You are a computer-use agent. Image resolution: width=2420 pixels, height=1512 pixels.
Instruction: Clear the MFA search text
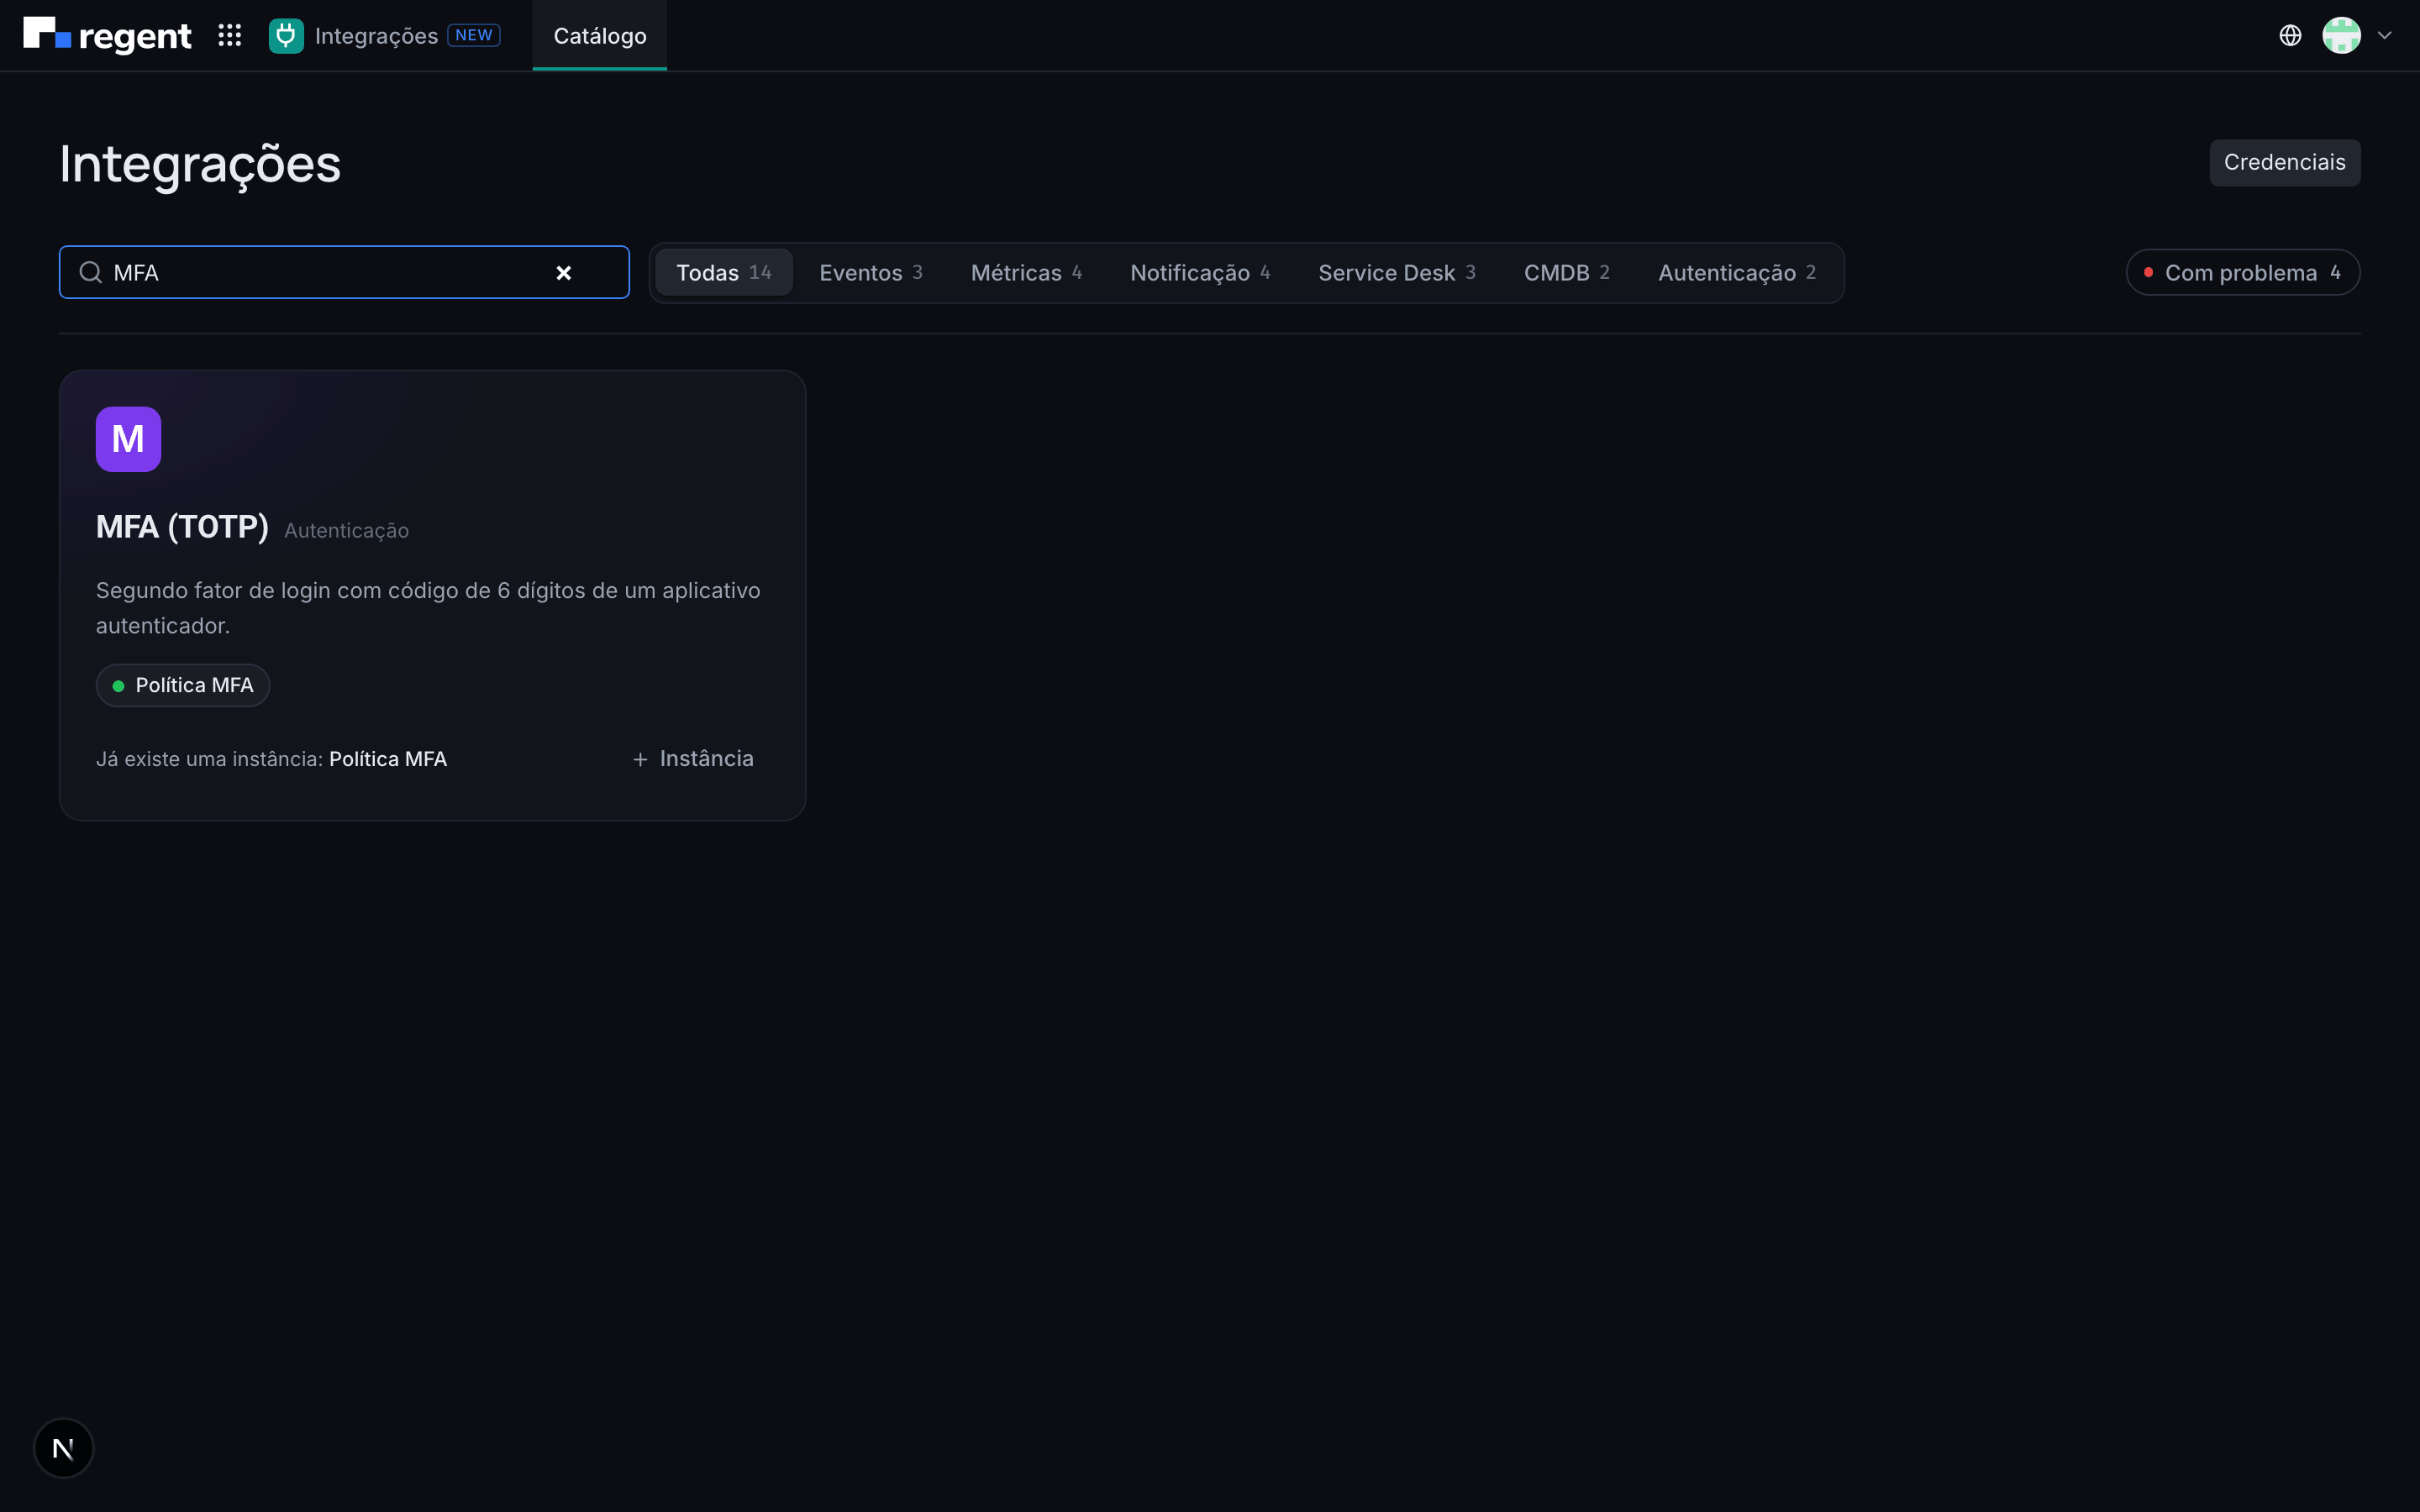click(564, 272)
